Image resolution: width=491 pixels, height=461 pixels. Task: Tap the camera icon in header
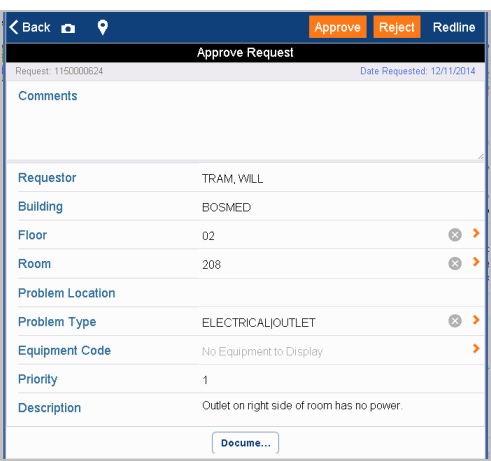[68, 28]
